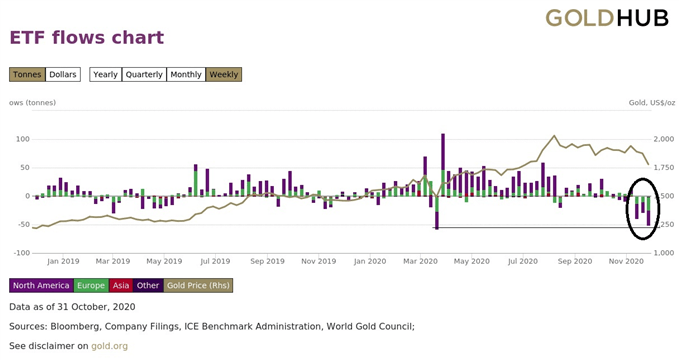Screen dimensions: 679x360
Task: Choose the Quarterly period view
Action: tap(144, 75)
